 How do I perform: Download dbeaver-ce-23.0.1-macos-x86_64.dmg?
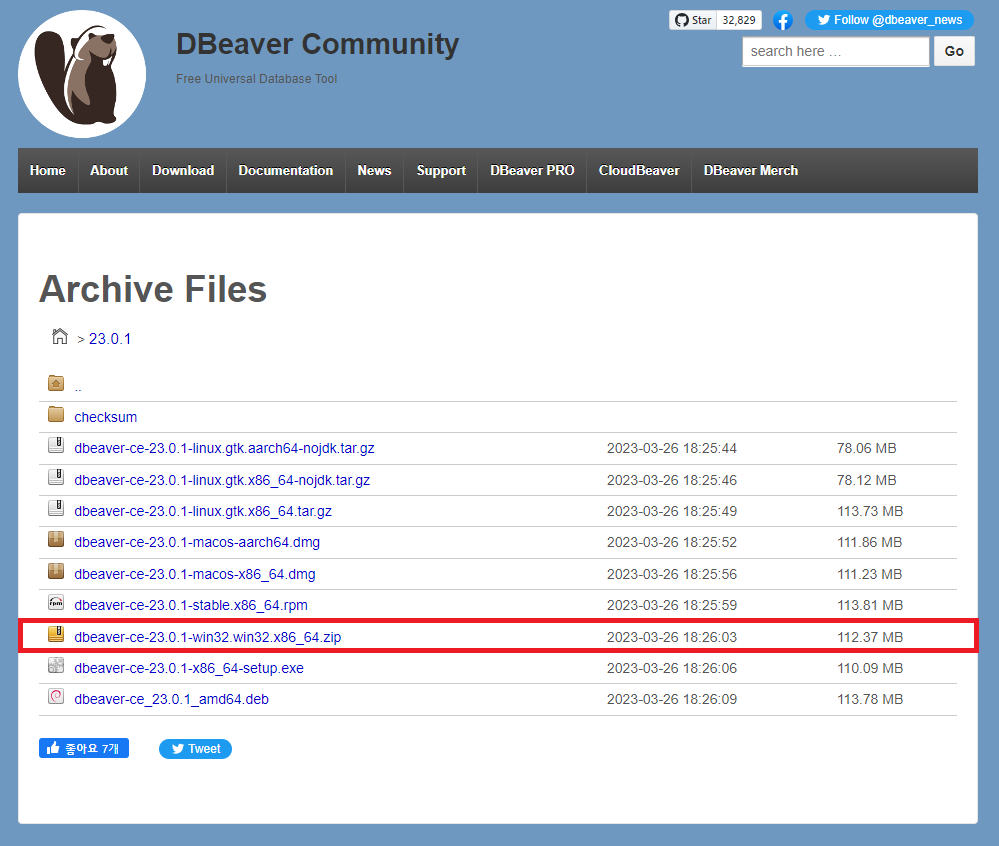(194, 574)
